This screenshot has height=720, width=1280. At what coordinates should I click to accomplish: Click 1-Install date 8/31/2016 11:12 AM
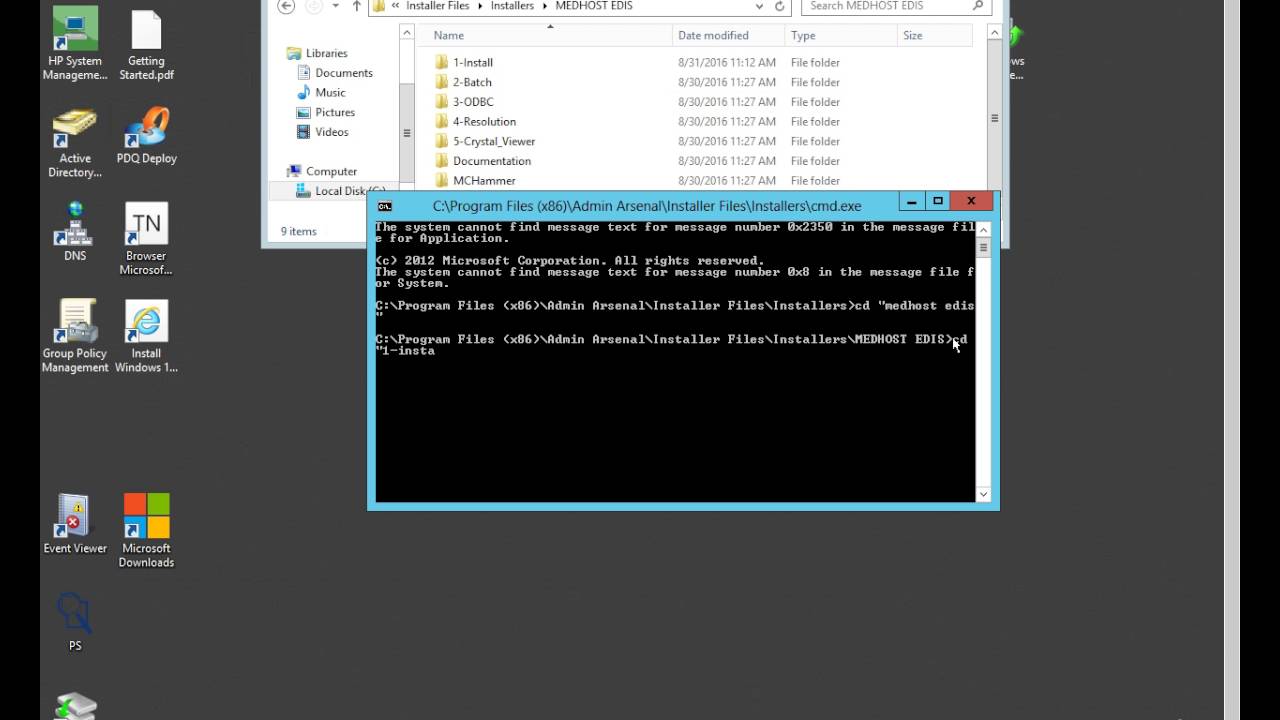[x=727, y=62]
